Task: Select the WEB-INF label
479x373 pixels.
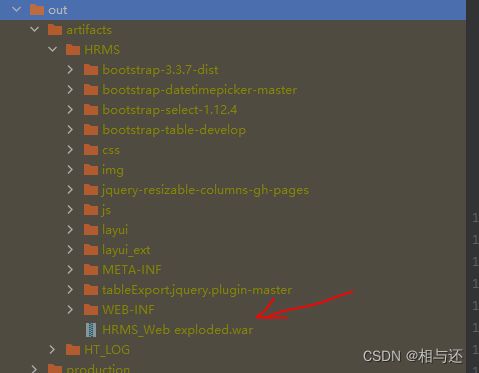Action: click(128, 310)
